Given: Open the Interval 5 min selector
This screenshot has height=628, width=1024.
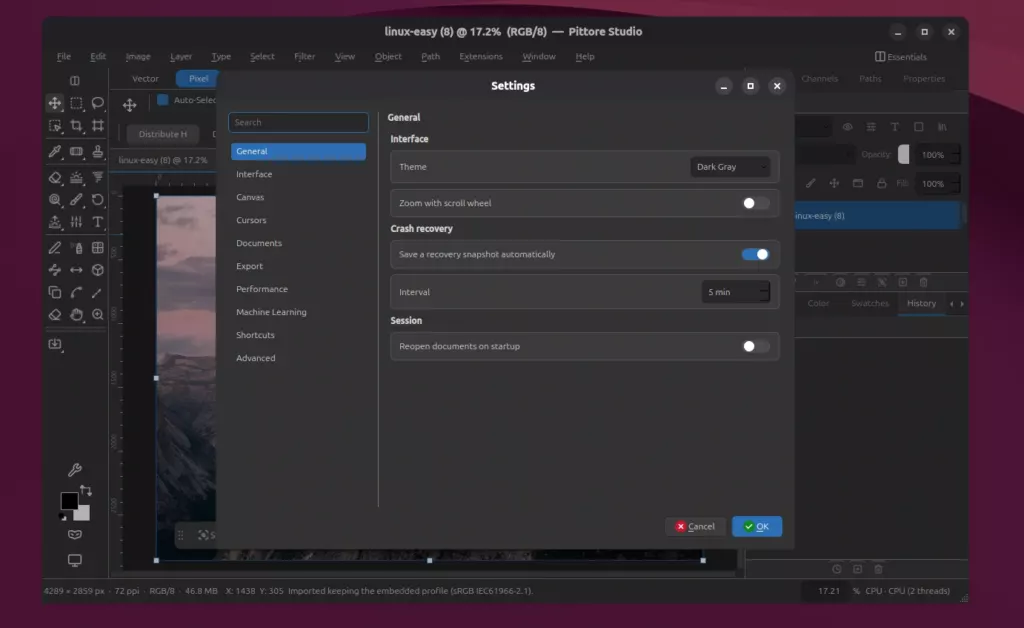Looking at the screenshot, I should (735, 292).
